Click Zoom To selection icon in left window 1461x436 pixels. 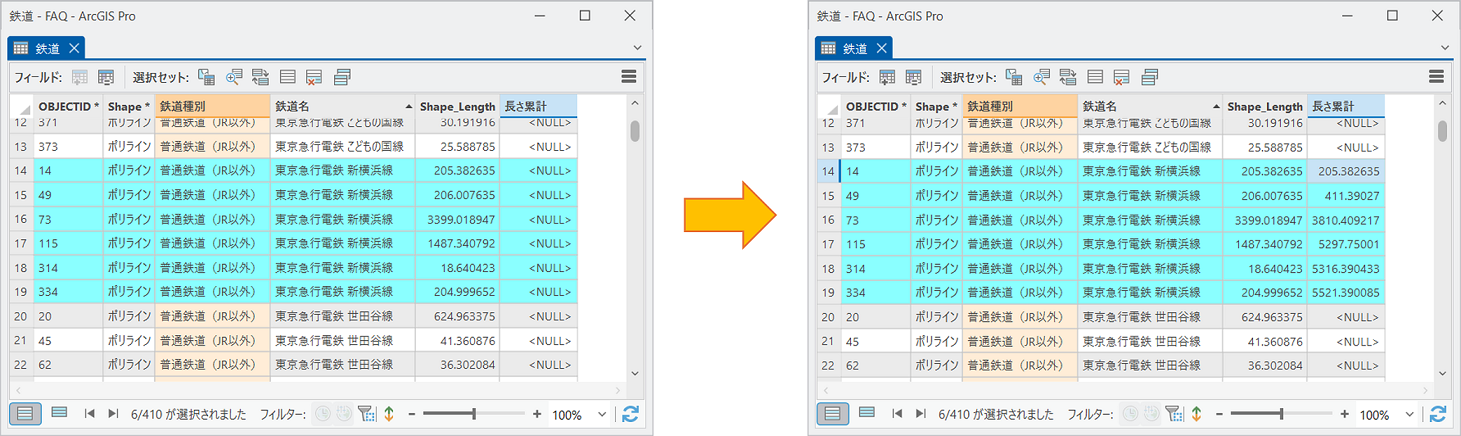coord(234,77)
